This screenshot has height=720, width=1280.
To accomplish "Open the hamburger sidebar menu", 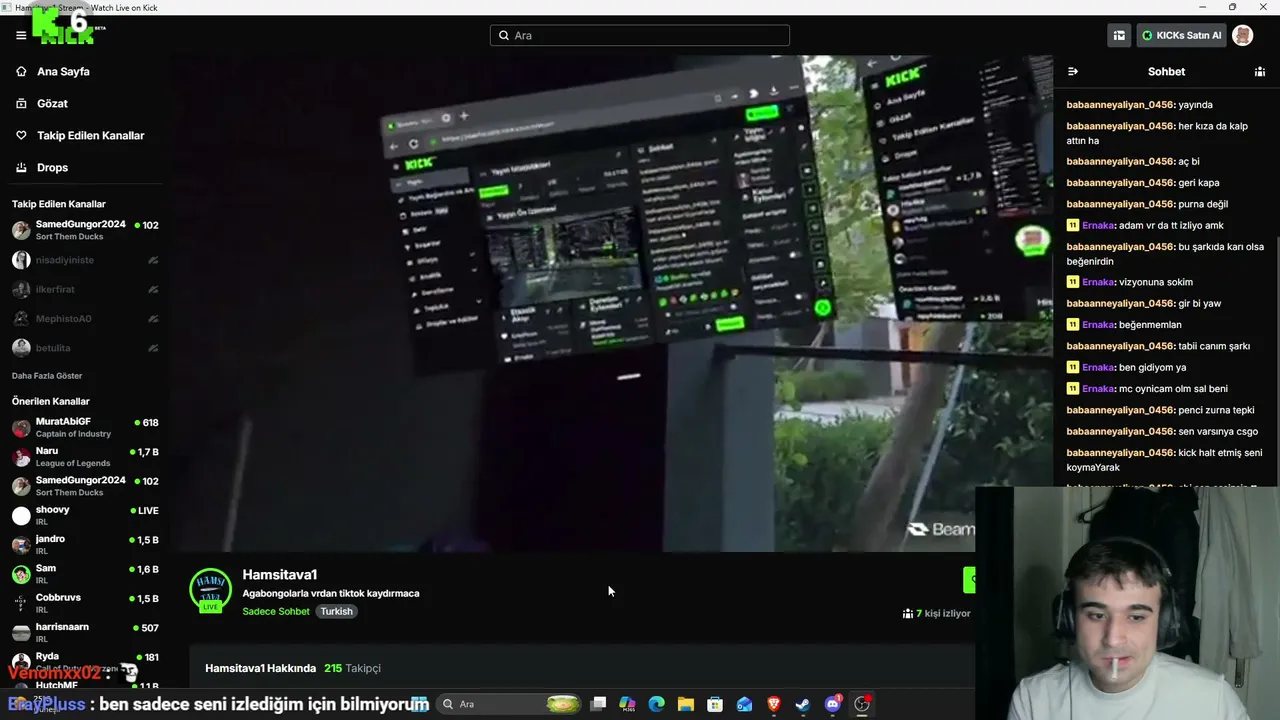I will (21, 35).
